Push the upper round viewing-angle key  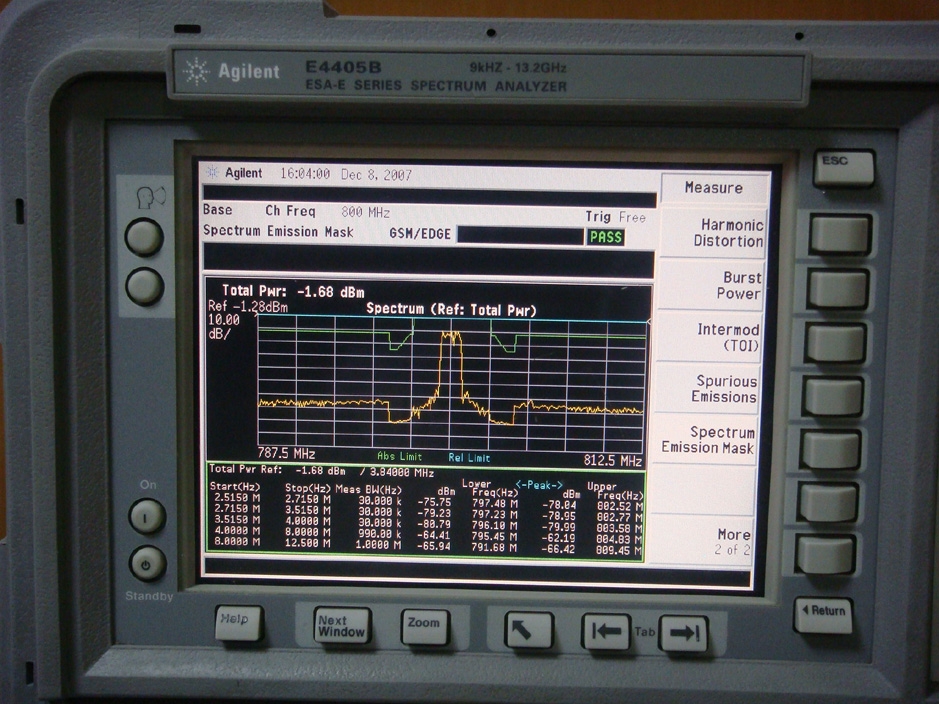(144, 237)
